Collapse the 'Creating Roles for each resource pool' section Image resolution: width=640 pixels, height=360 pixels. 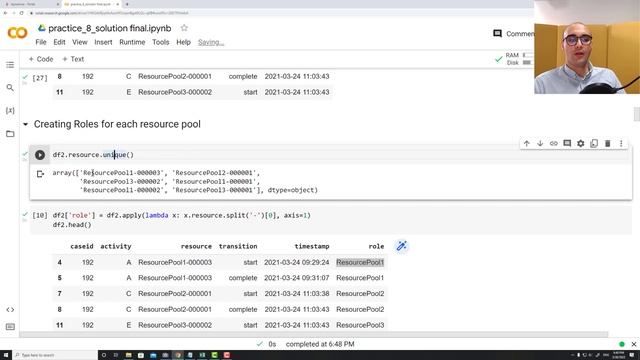25,124
